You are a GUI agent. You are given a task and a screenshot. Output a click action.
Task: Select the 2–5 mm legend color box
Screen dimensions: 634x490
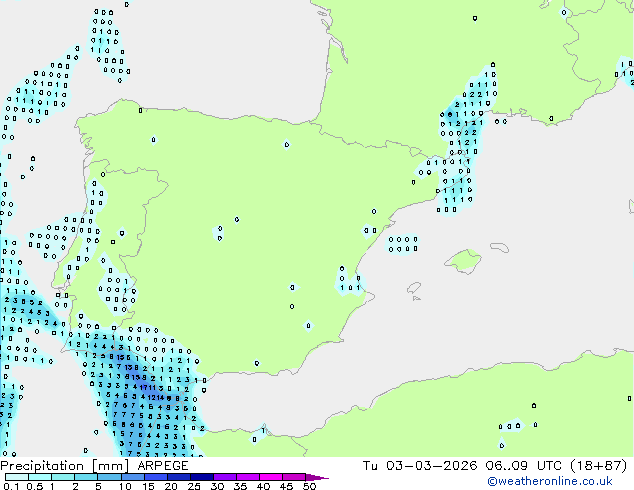[x=86, y=477]
